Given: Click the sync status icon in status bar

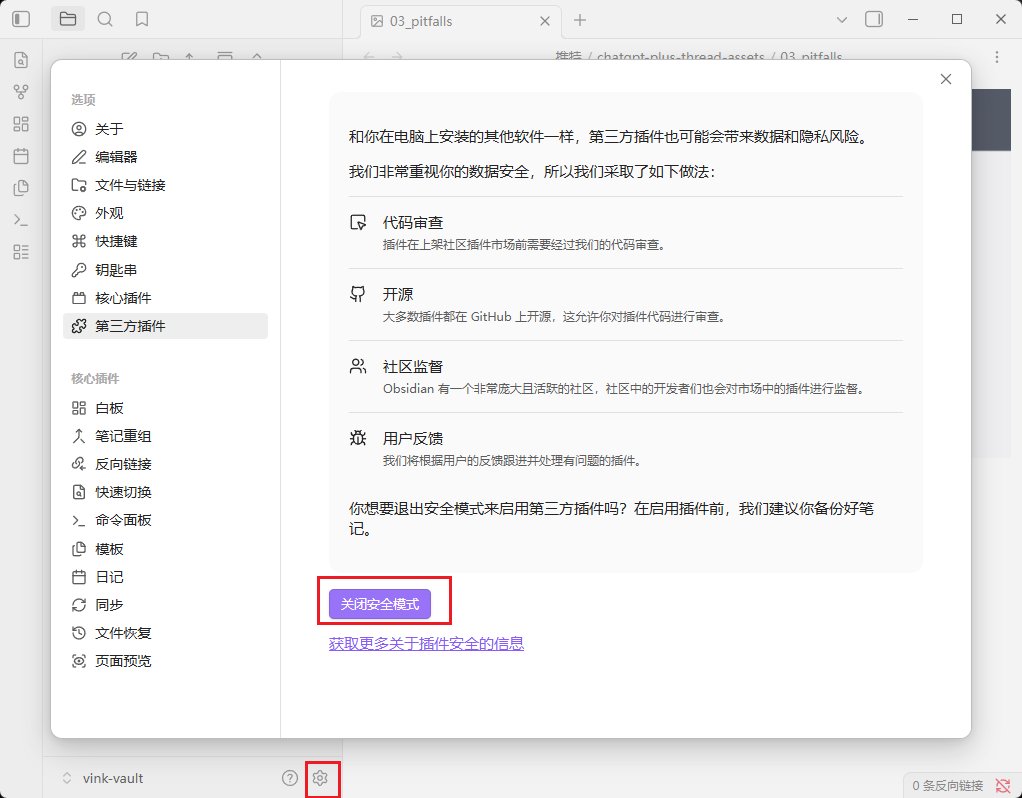Looking at the screenshot, I should tap(1003, 786).
